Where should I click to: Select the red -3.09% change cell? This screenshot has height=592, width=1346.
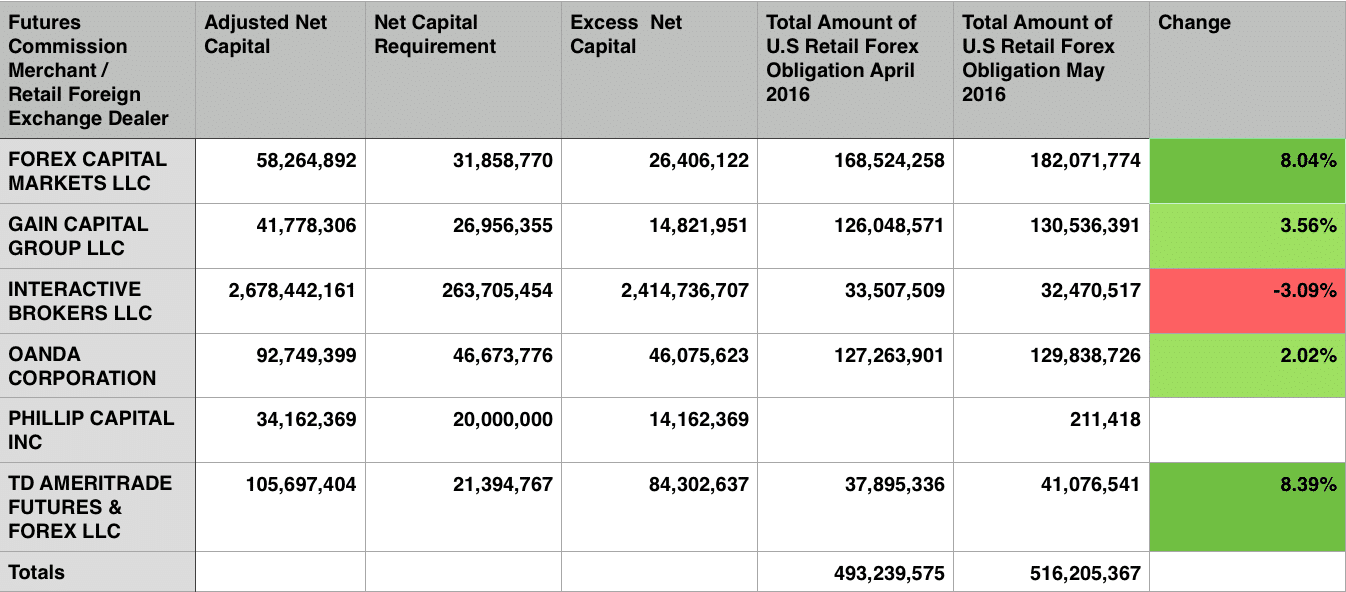point(1247,301)
